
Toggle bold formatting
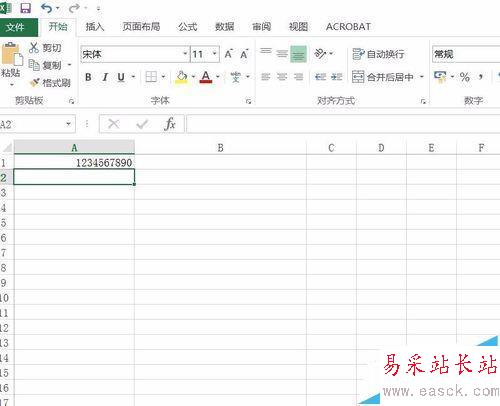pyautogui.click(x=88, y=77)
